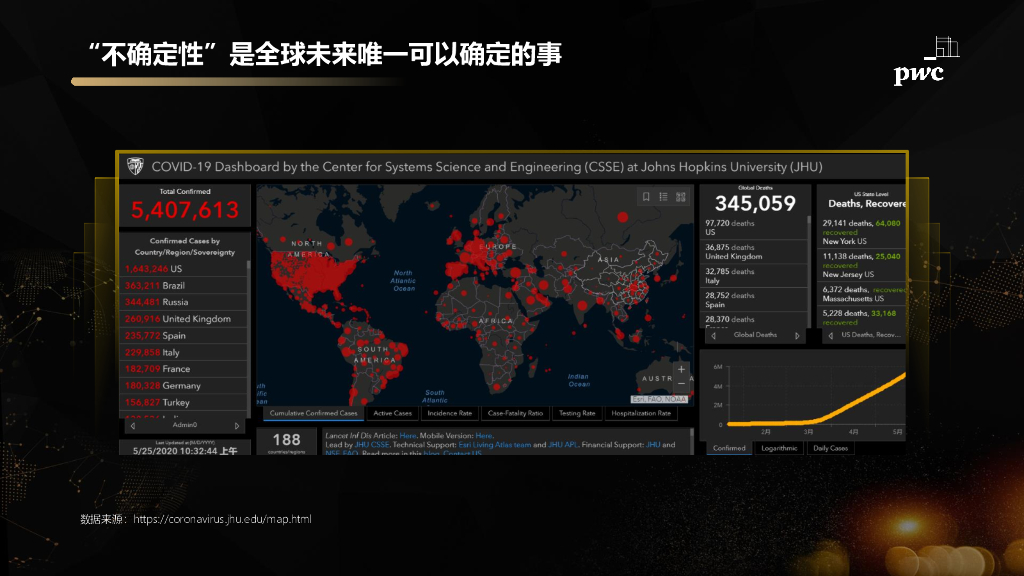Viewport: 1024px width, 576px height.
Task: Click the Indian Ocean map label
Action: point(578,381)
